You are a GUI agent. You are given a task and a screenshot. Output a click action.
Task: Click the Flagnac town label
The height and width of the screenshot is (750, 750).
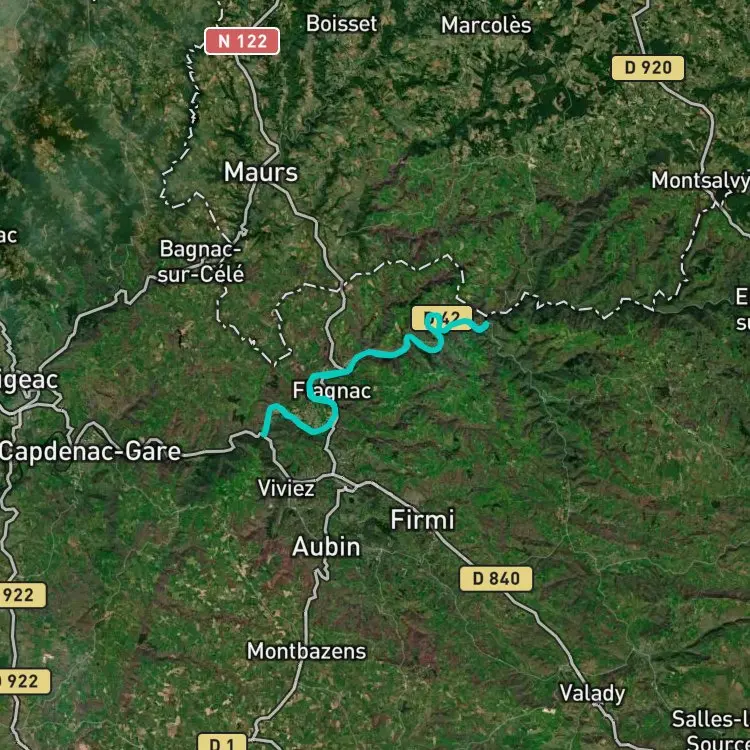click(332, 391)
